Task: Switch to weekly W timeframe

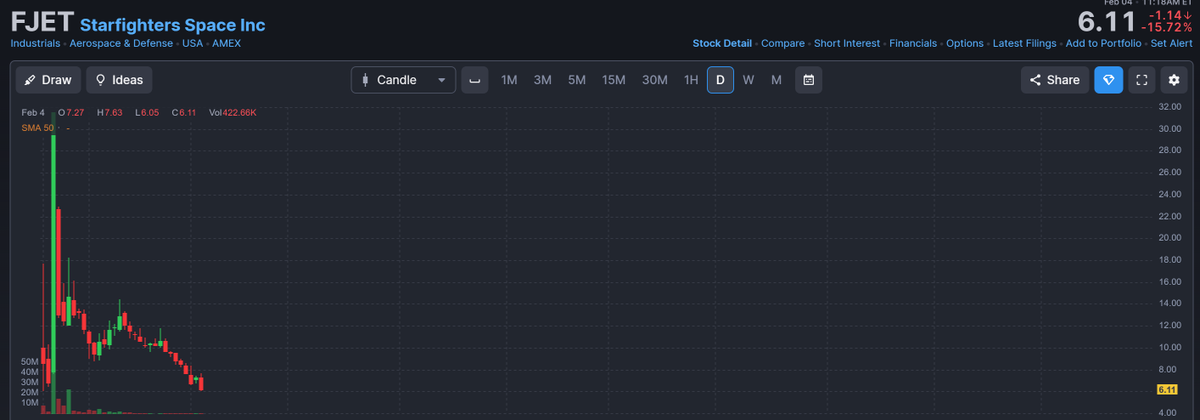Action: pyautogui.click(x=748, y=80)
